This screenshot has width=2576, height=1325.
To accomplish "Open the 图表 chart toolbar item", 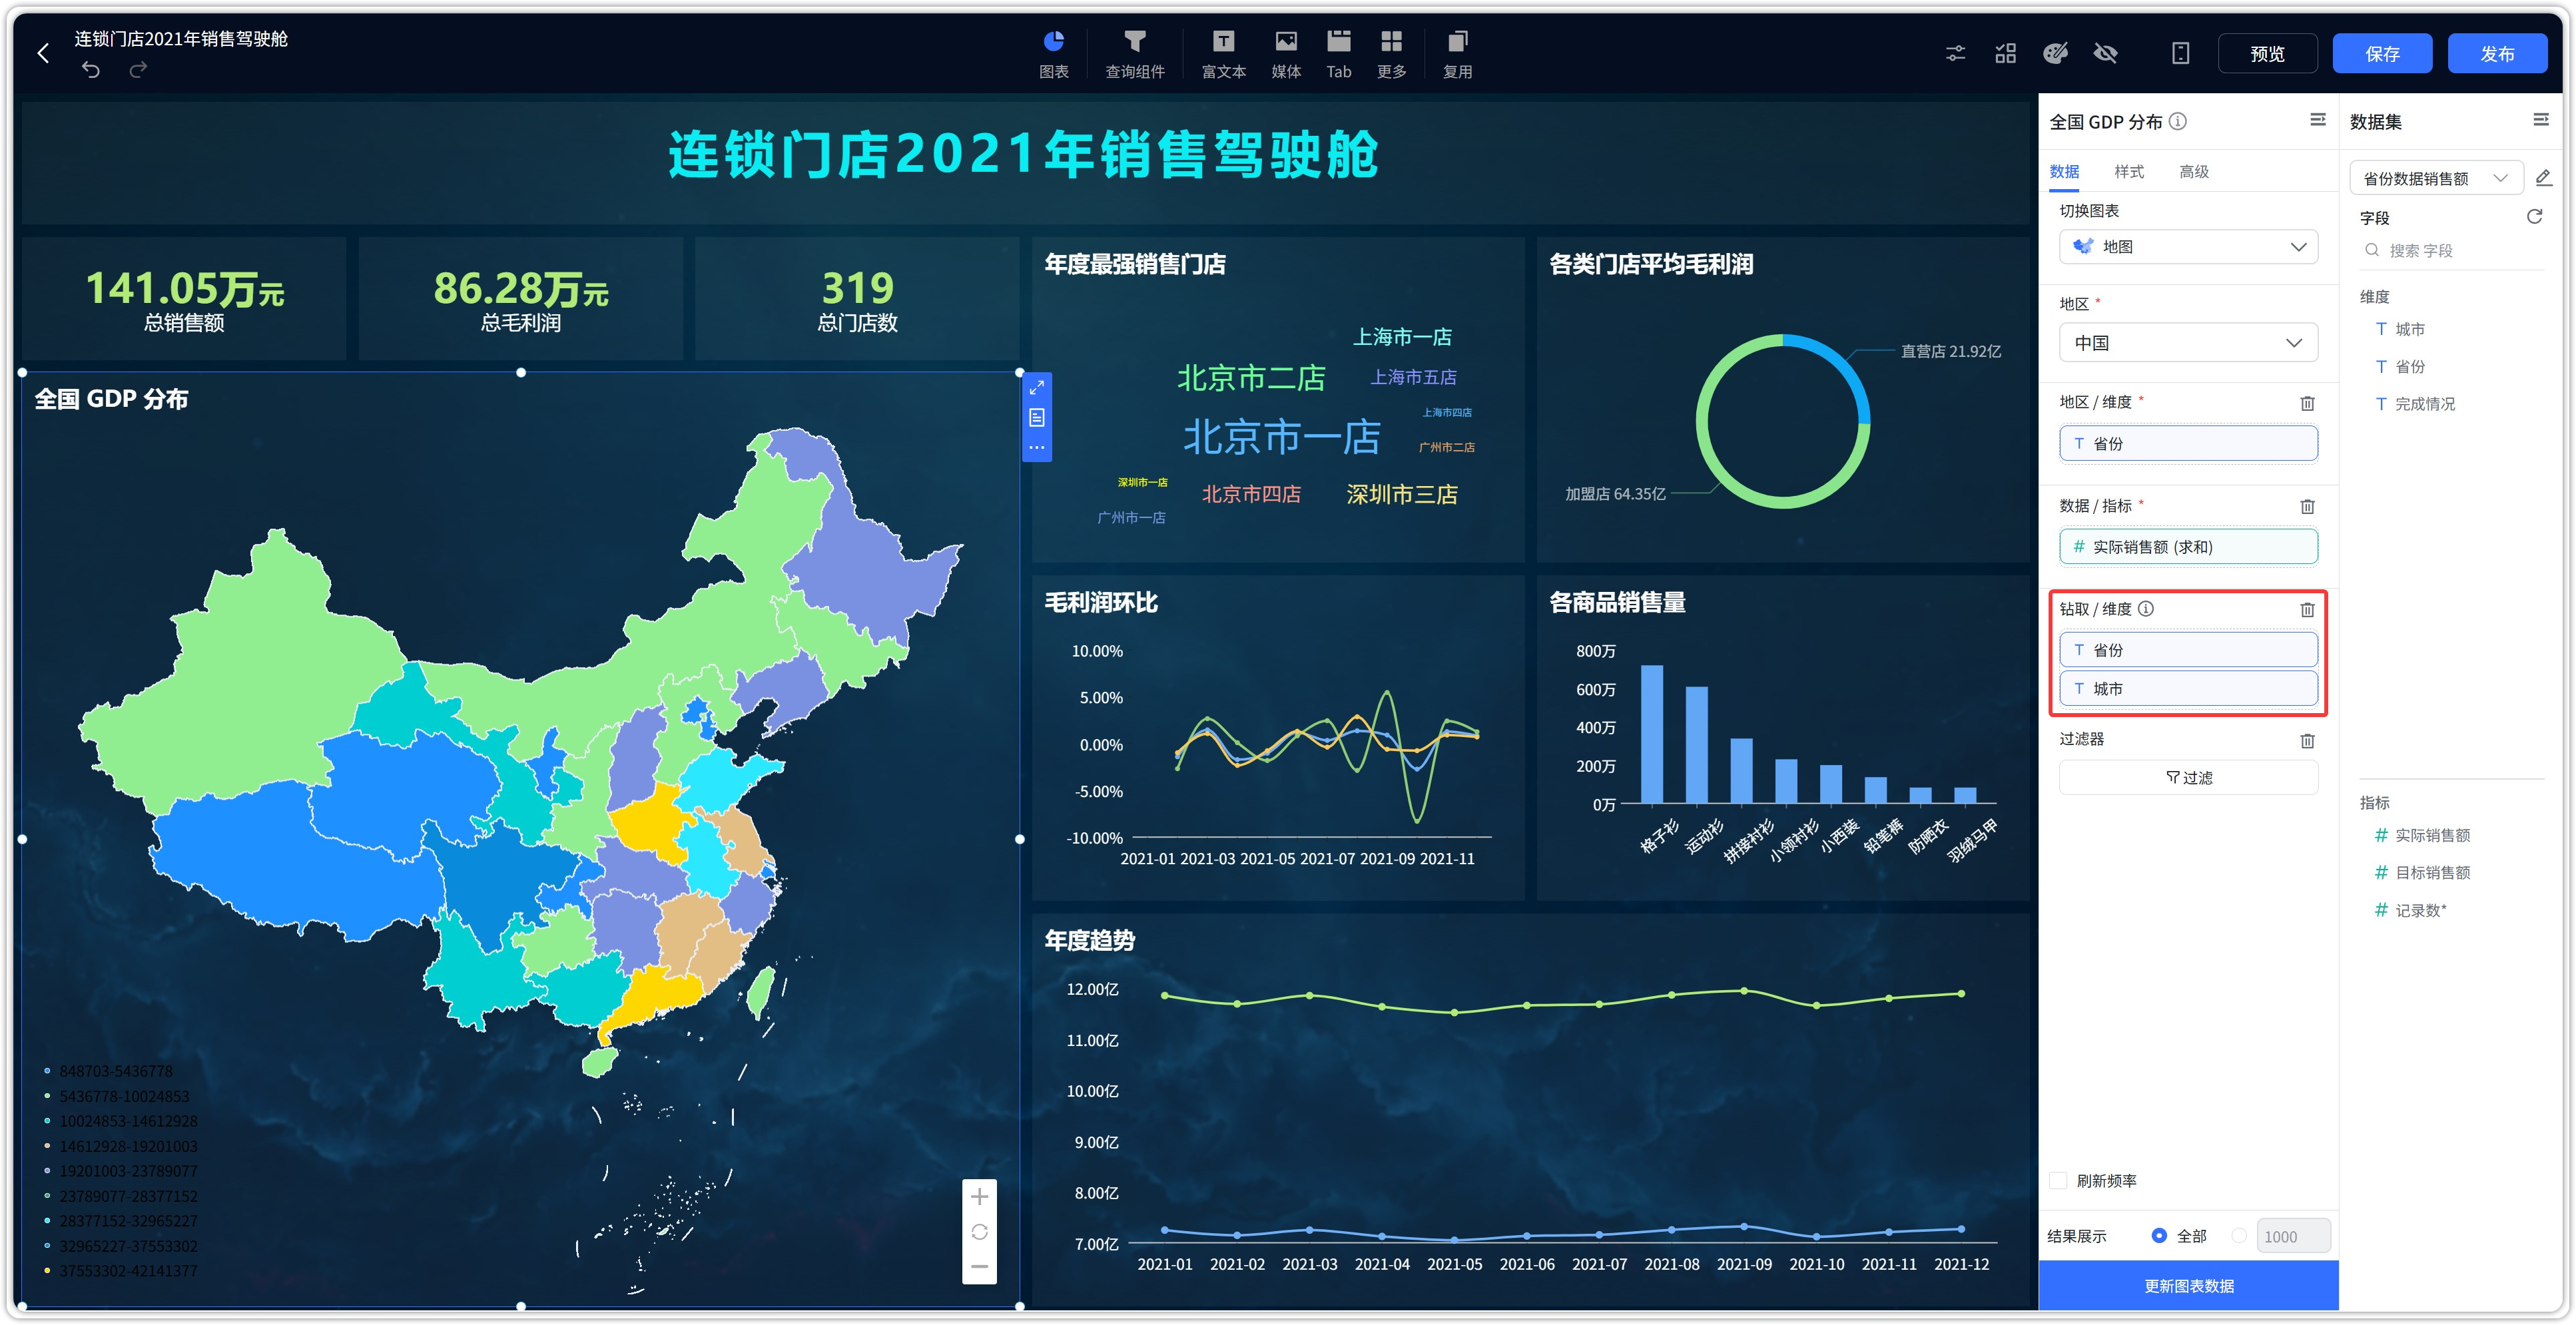I will click(1053, 54).
